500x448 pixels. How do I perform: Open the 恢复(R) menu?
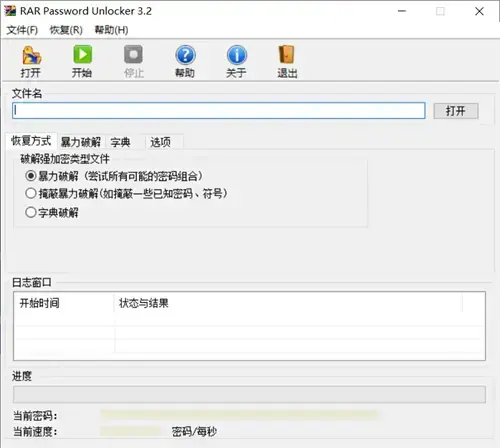(66, 30)
